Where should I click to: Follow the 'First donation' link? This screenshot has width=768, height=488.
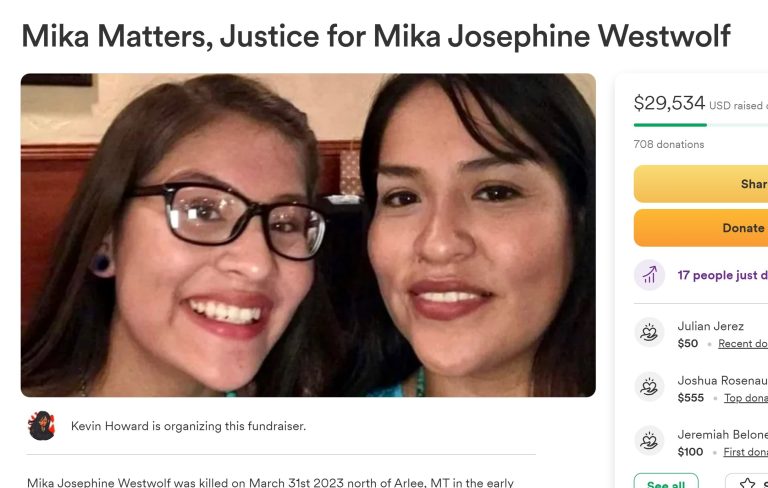[745, 452]
